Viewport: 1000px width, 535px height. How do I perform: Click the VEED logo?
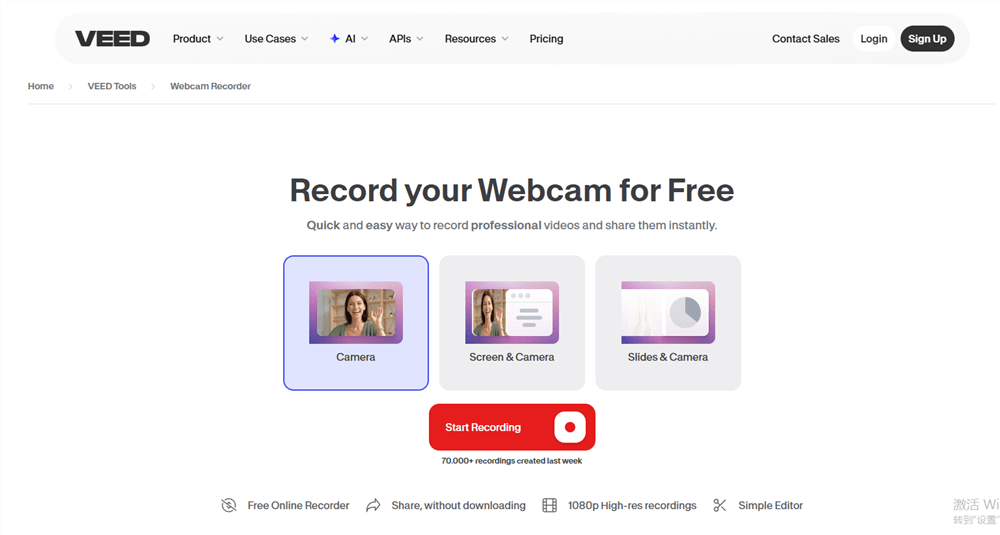(x=112, y=39)
